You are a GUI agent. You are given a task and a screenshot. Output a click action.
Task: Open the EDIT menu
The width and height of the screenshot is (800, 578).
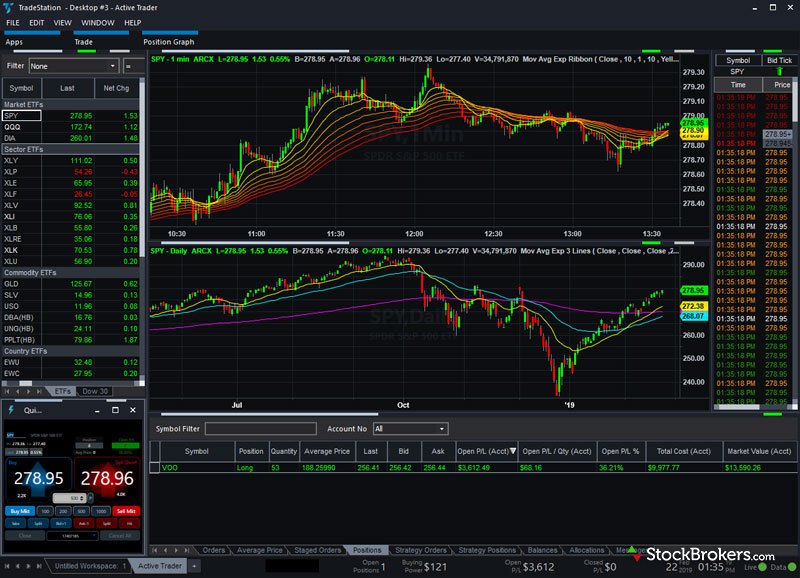click(x=36, y=23)
